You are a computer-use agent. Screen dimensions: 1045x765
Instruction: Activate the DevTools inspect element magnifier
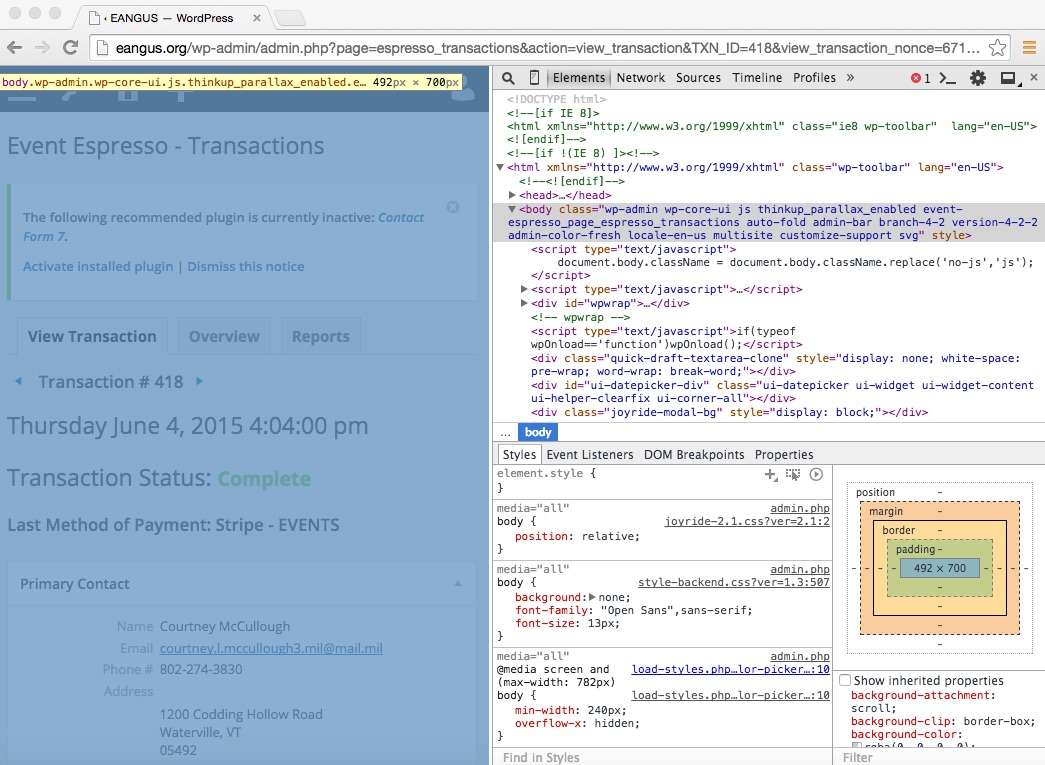[508, 78]
